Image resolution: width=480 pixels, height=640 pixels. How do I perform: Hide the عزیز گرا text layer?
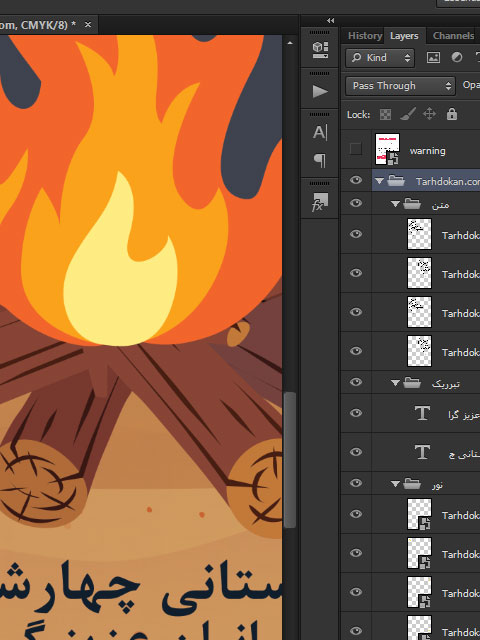pos(356,413)
